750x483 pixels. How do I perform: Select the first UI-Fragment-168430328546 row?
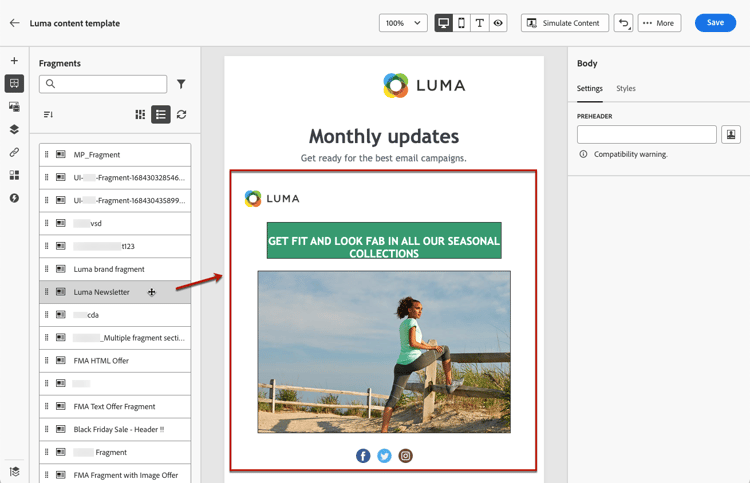click(115, 177)
